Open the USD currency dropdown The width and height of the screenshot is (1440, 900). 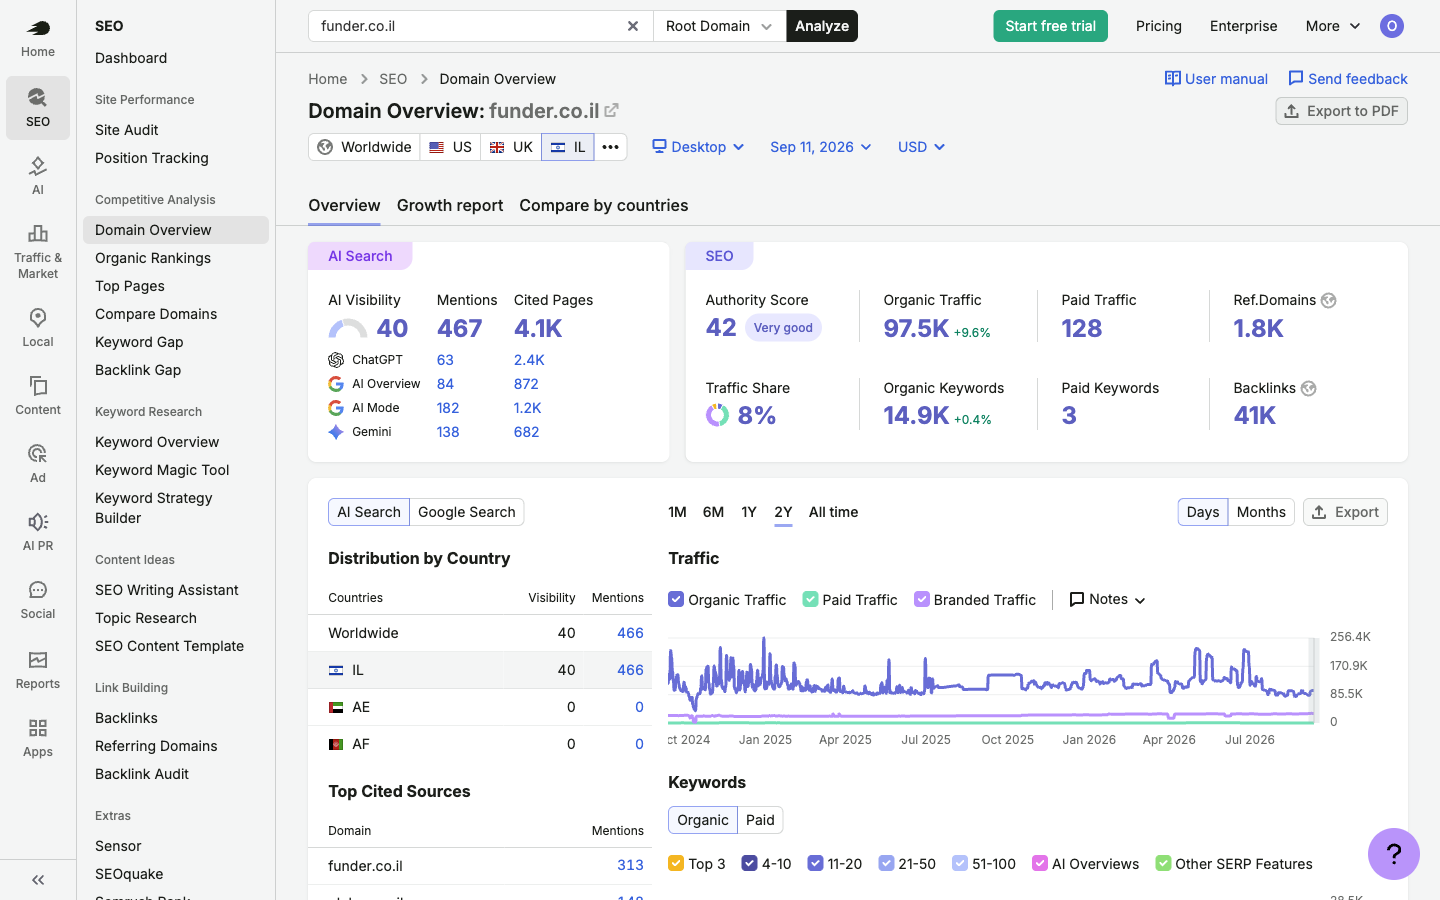(x=921, y=147)
